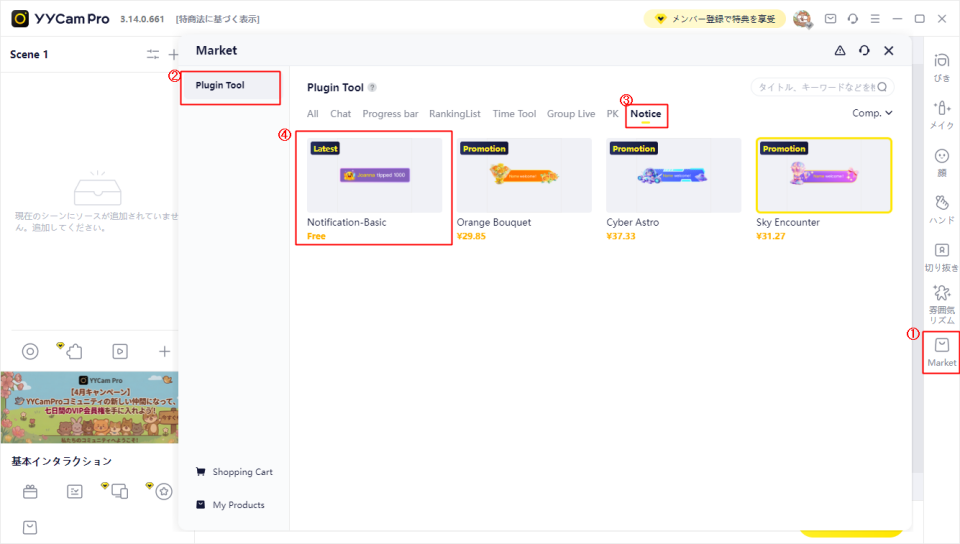Viewport: 960px width, 544px height.
Task: Expand the Comp. sort dropdown
Action: coord(872,114)
